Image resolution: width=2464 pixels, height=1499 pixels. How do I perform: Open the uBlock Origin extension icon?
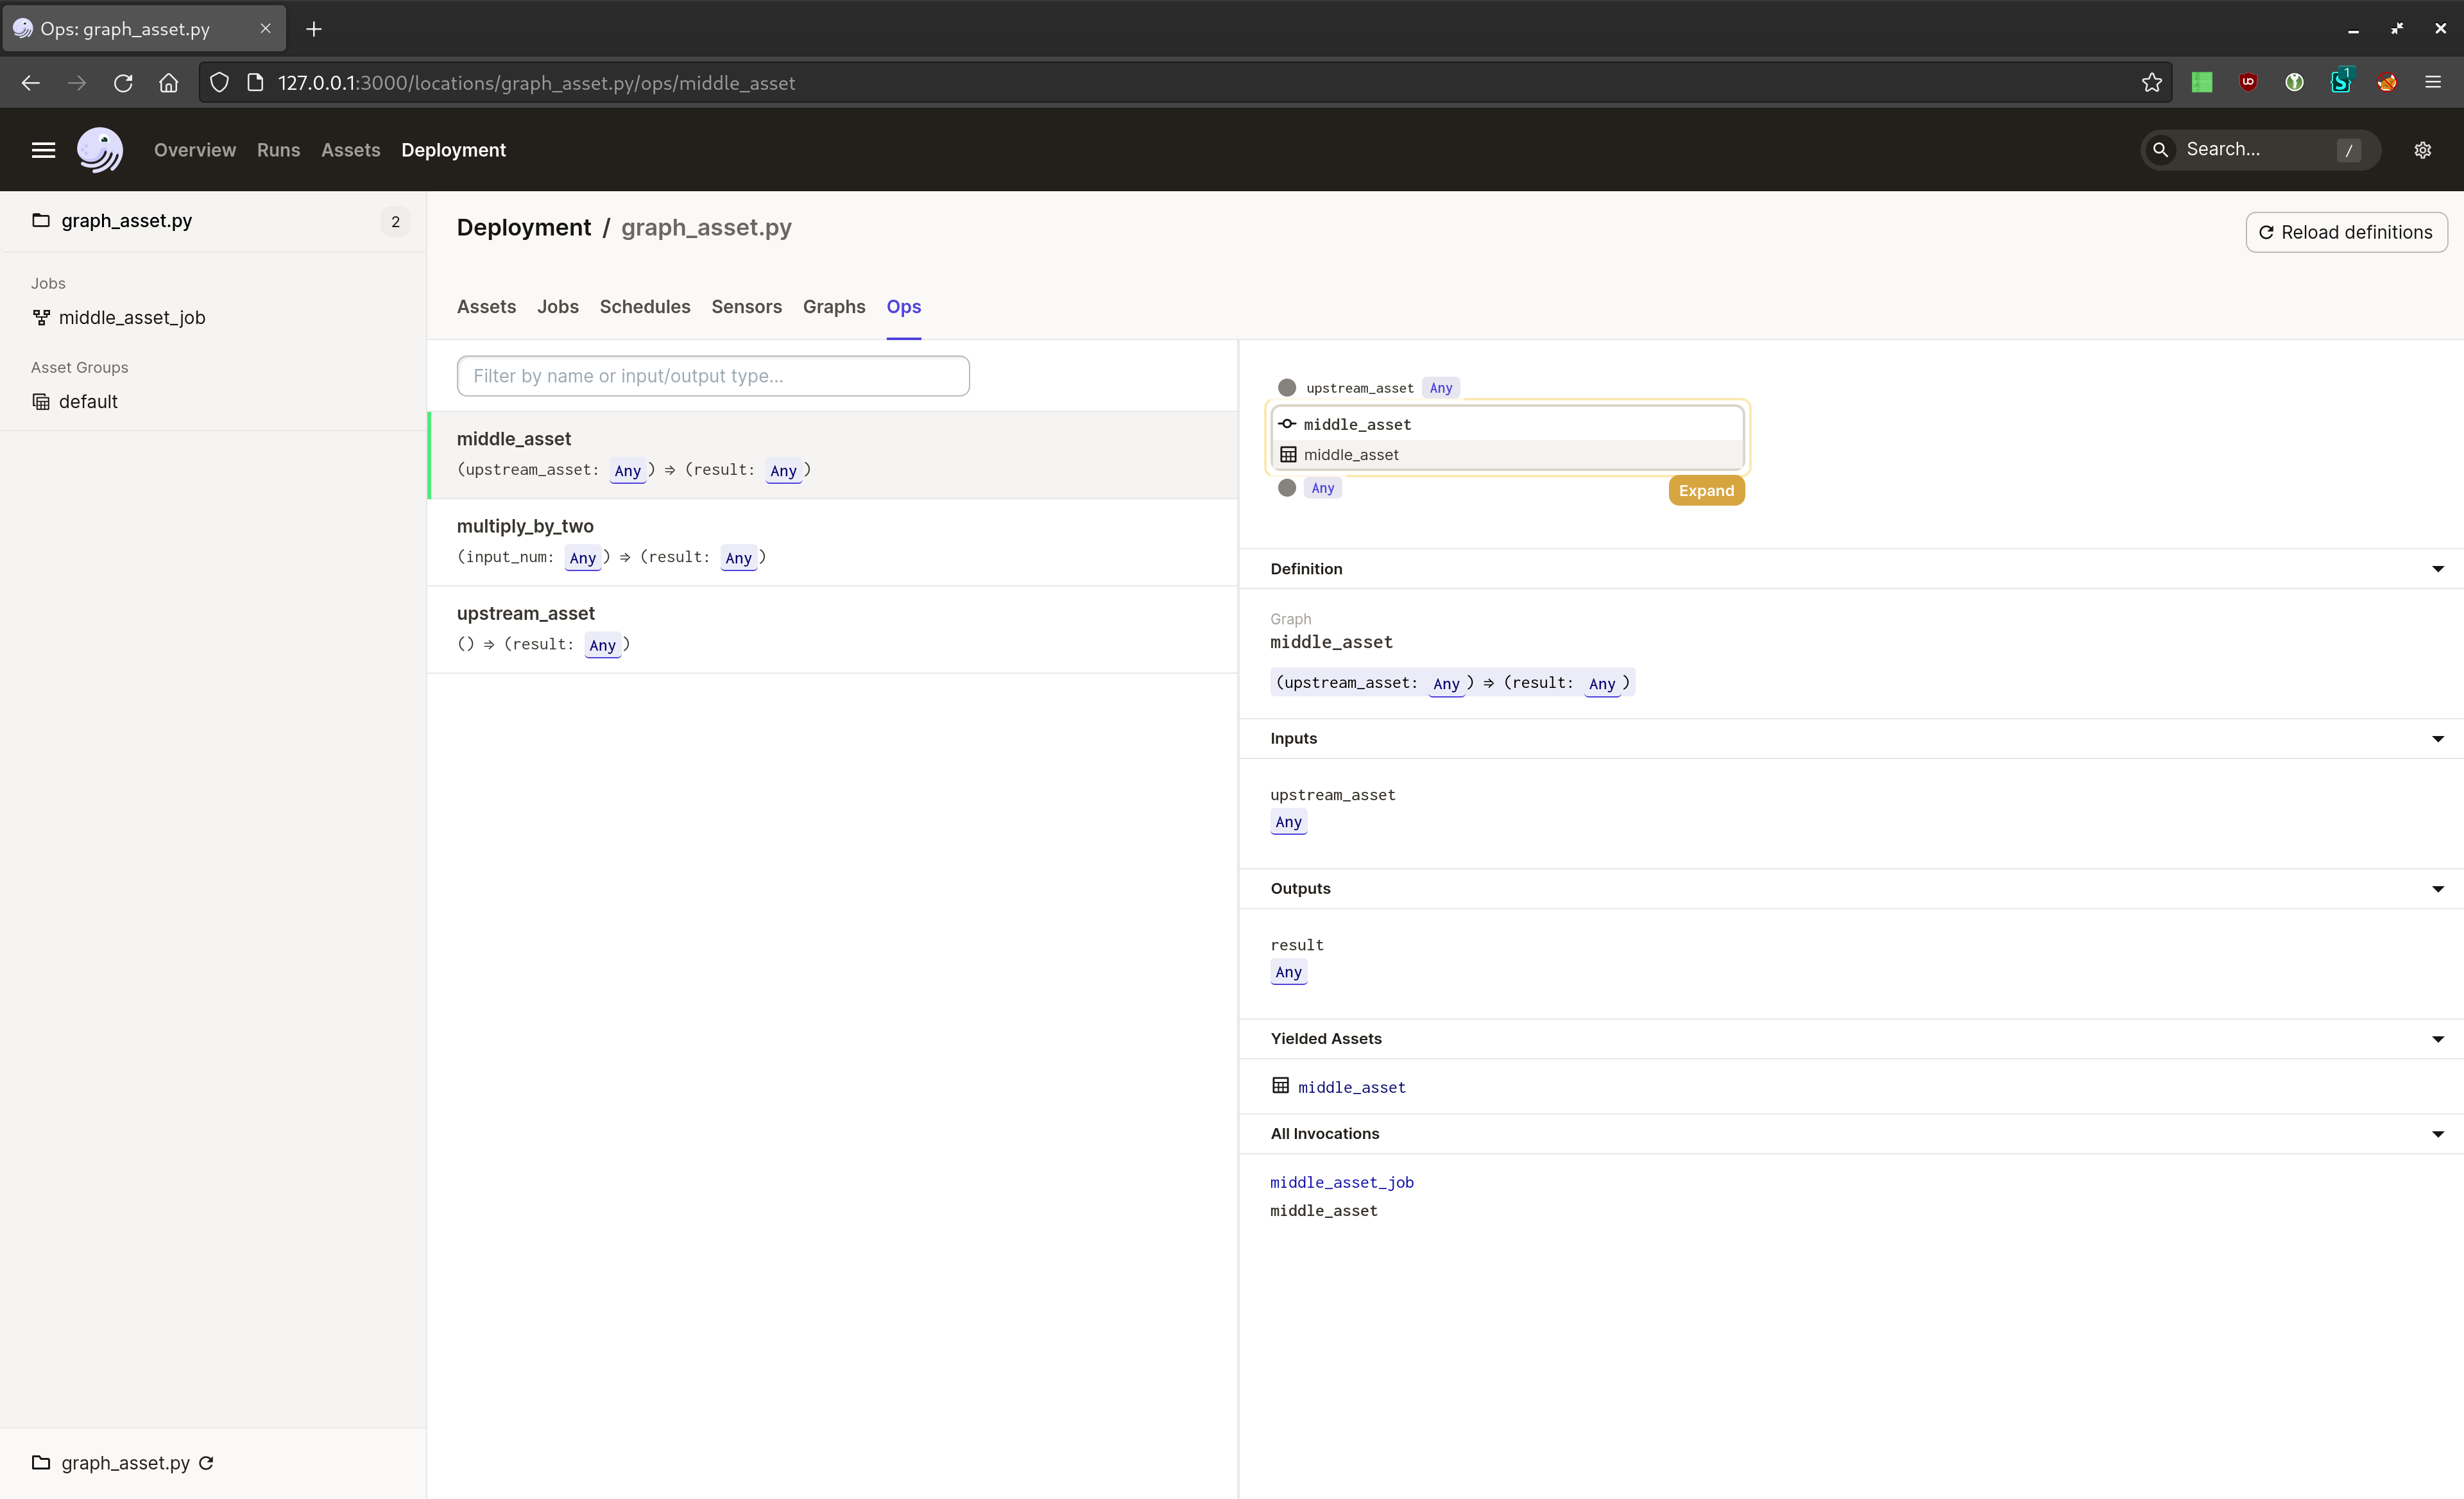(2248, 82)
